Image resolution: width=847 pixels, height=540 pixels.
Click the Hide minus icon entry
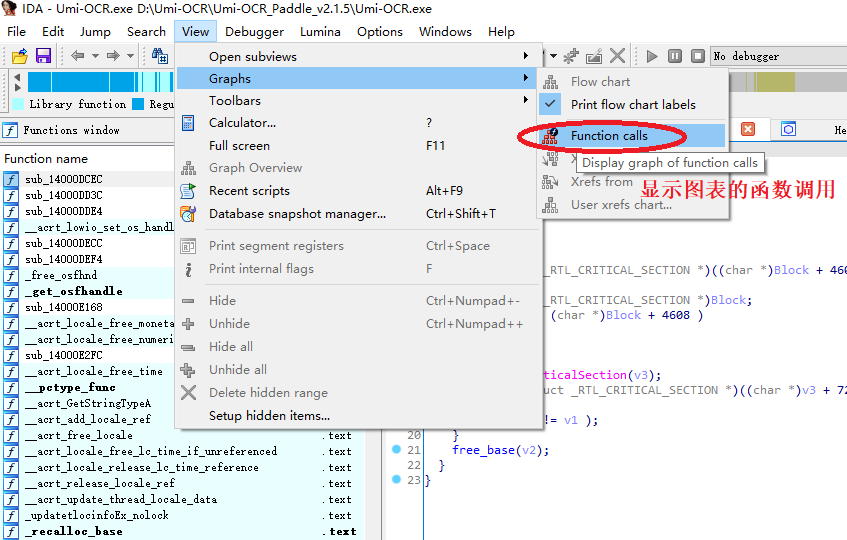[188, 301]
